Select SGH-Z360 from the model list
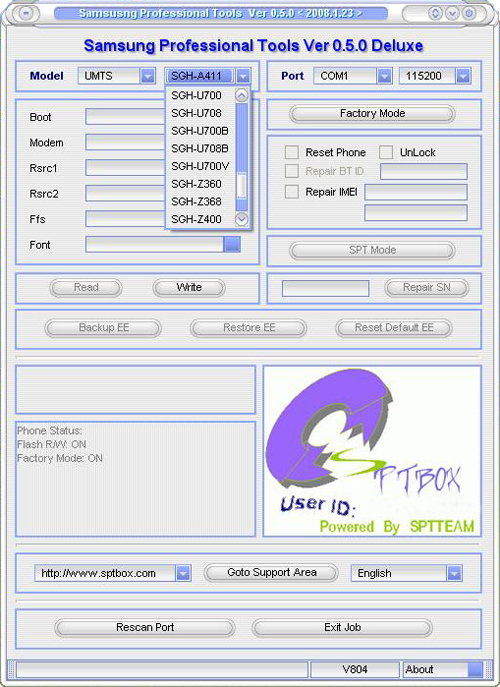The width and height of the screenshot is (500, 687). click(196, 184)
